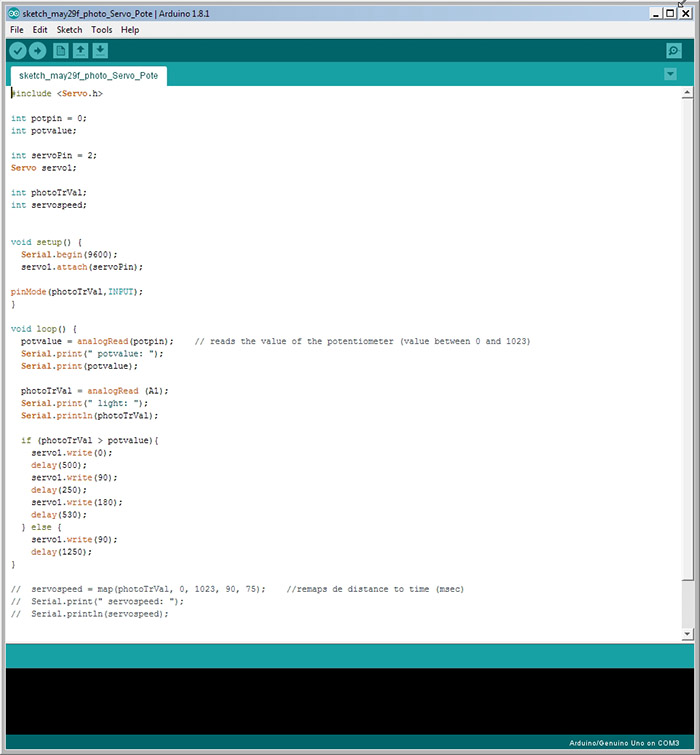Click the black console output area
Viewport: 700px width, 755px height.
(350, 701)
